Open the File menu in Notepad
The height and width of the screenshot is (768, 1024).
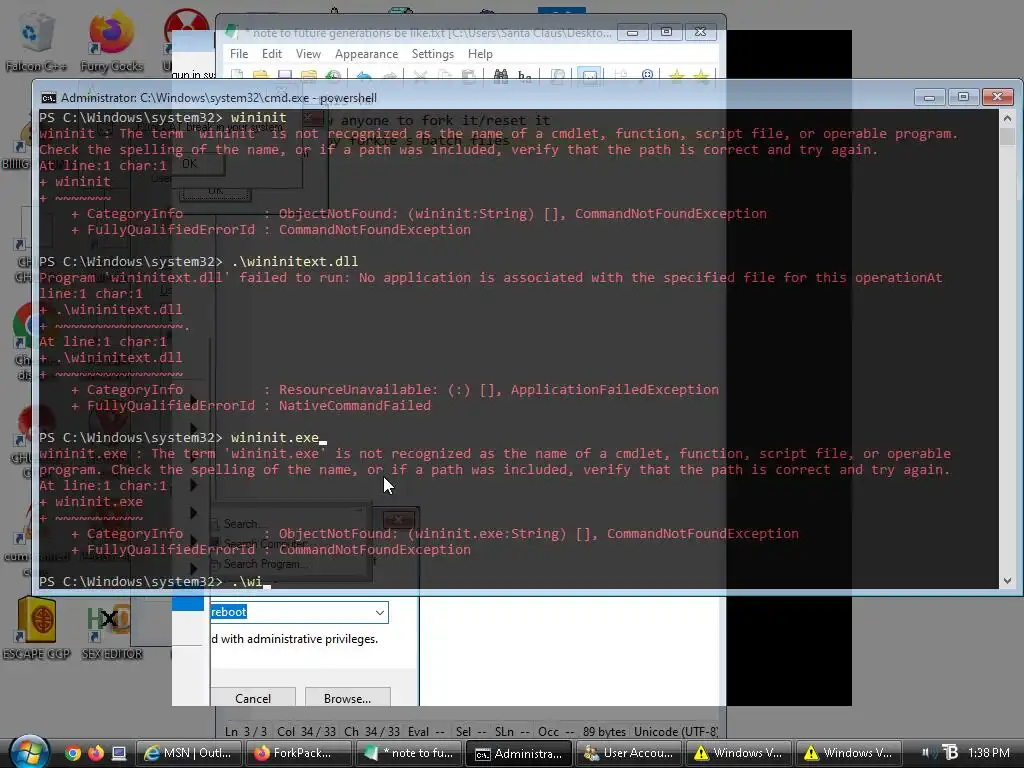click(x=238, y=54)
